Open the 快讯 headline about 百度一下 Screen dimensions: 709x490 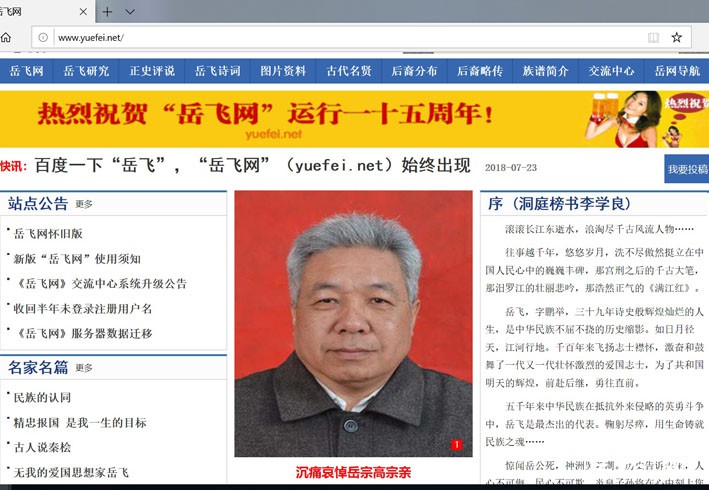(x=252, y=165)
